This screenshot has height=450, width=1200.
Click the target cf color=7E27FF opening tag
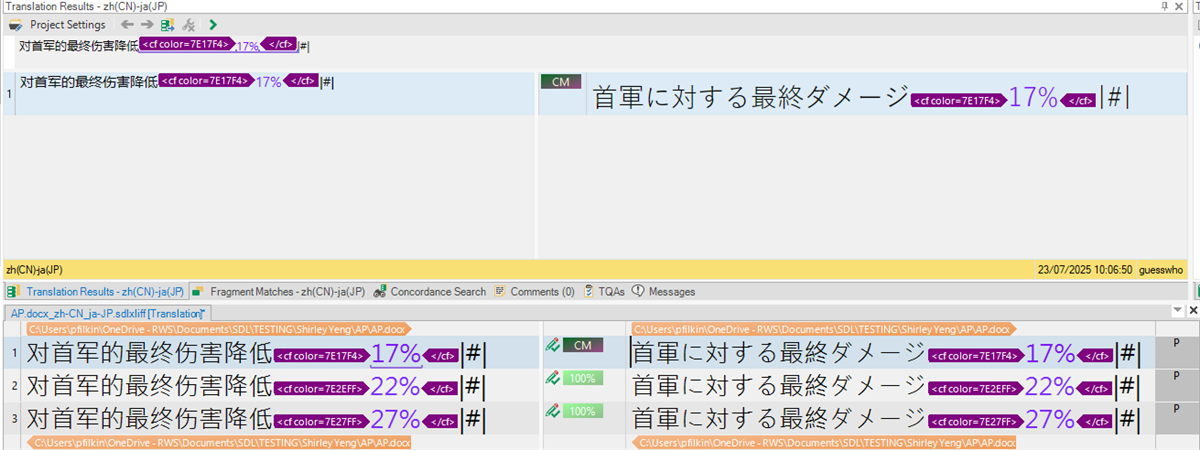coord(976,421)
